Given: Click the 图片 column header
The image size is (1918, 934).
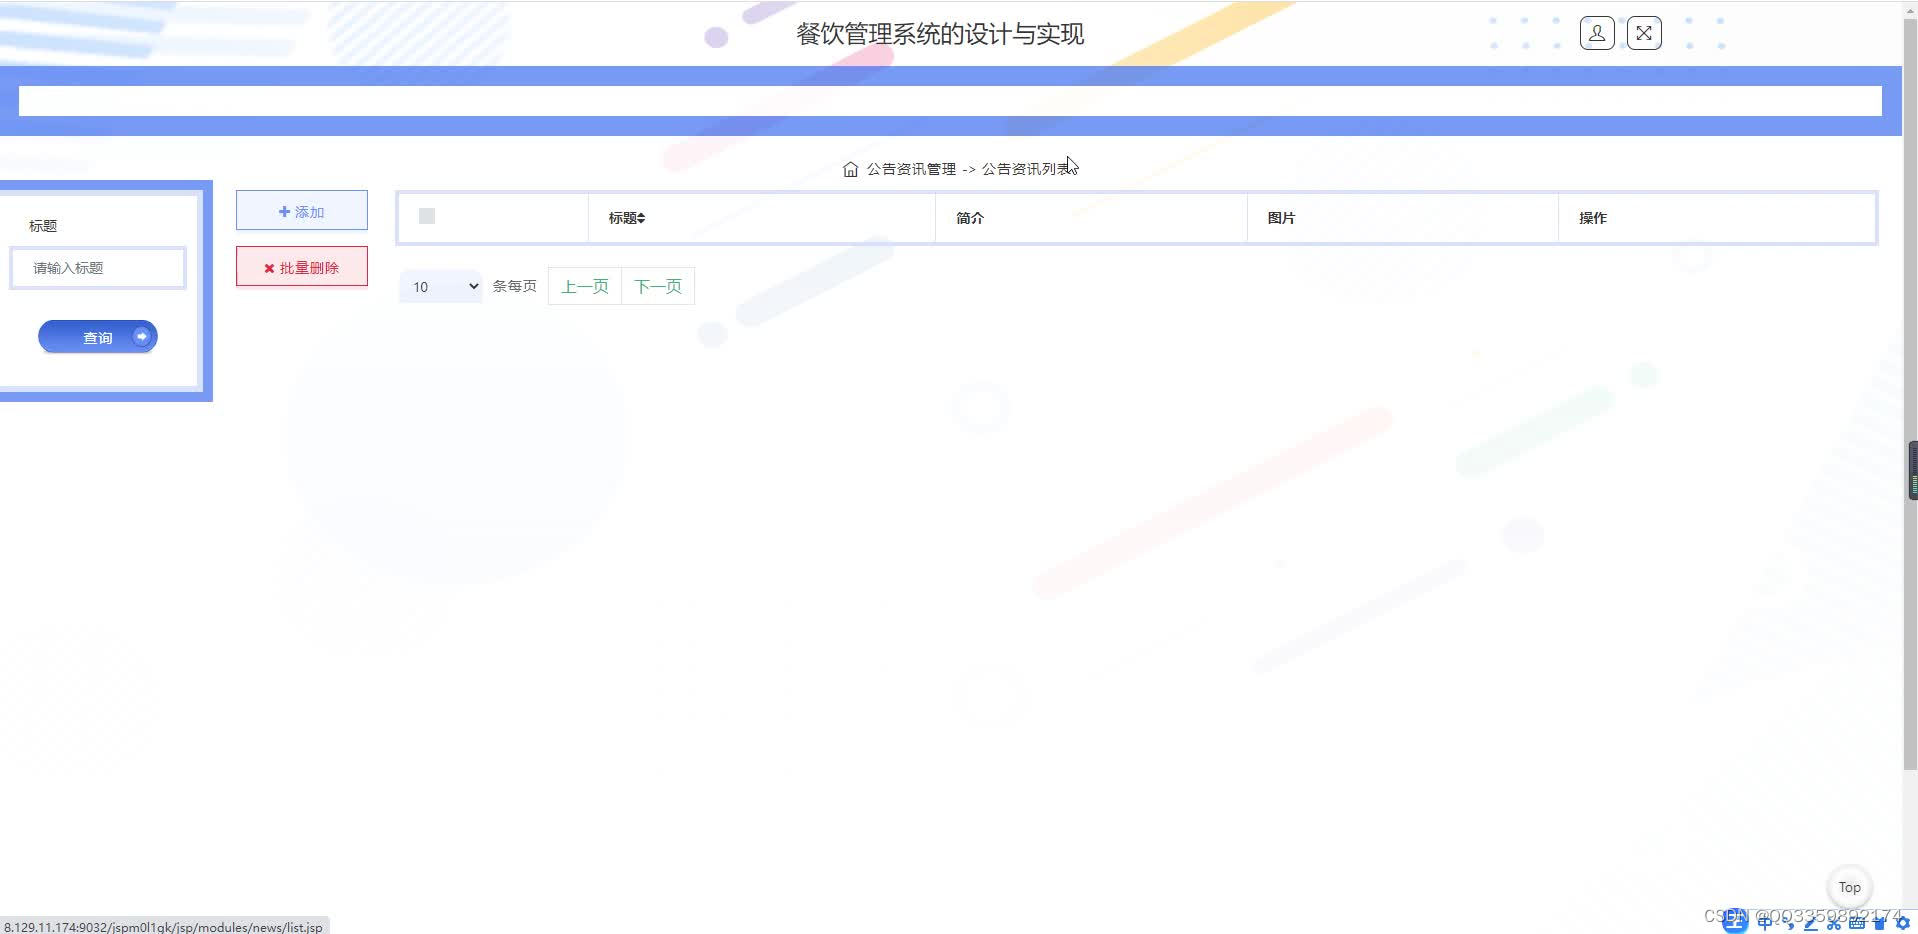Looking at the screenshot, I should [x=1281, y=218].
